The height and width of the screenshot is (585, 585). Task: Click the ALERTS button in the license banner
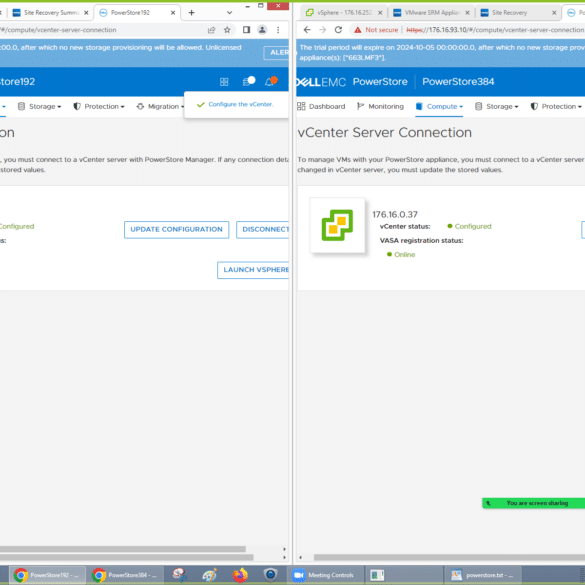pyautogui.click(x=276, y=53)
